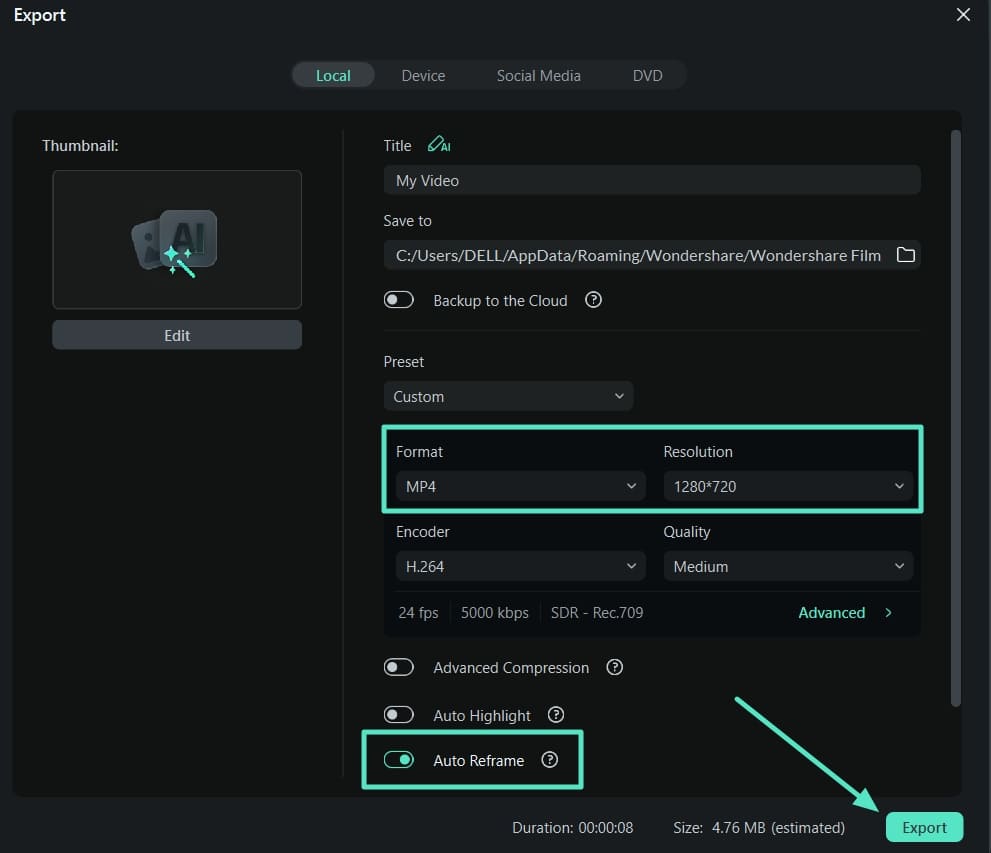Enable the Auto Highlight toggle
The width and height of the screenshot is (991, 853).
click(399, 715)
